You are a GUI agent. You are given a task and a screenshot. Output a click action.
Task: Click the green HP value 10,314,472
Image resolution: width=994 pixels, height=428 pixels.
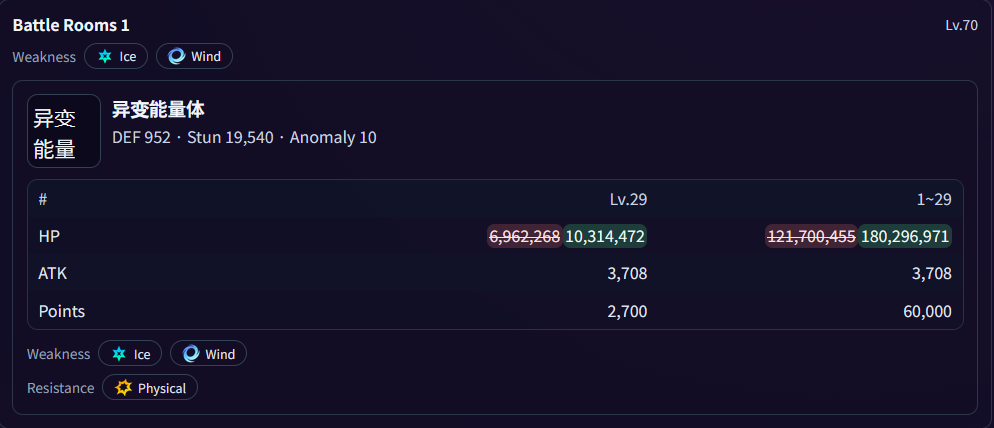pos(605,237)
